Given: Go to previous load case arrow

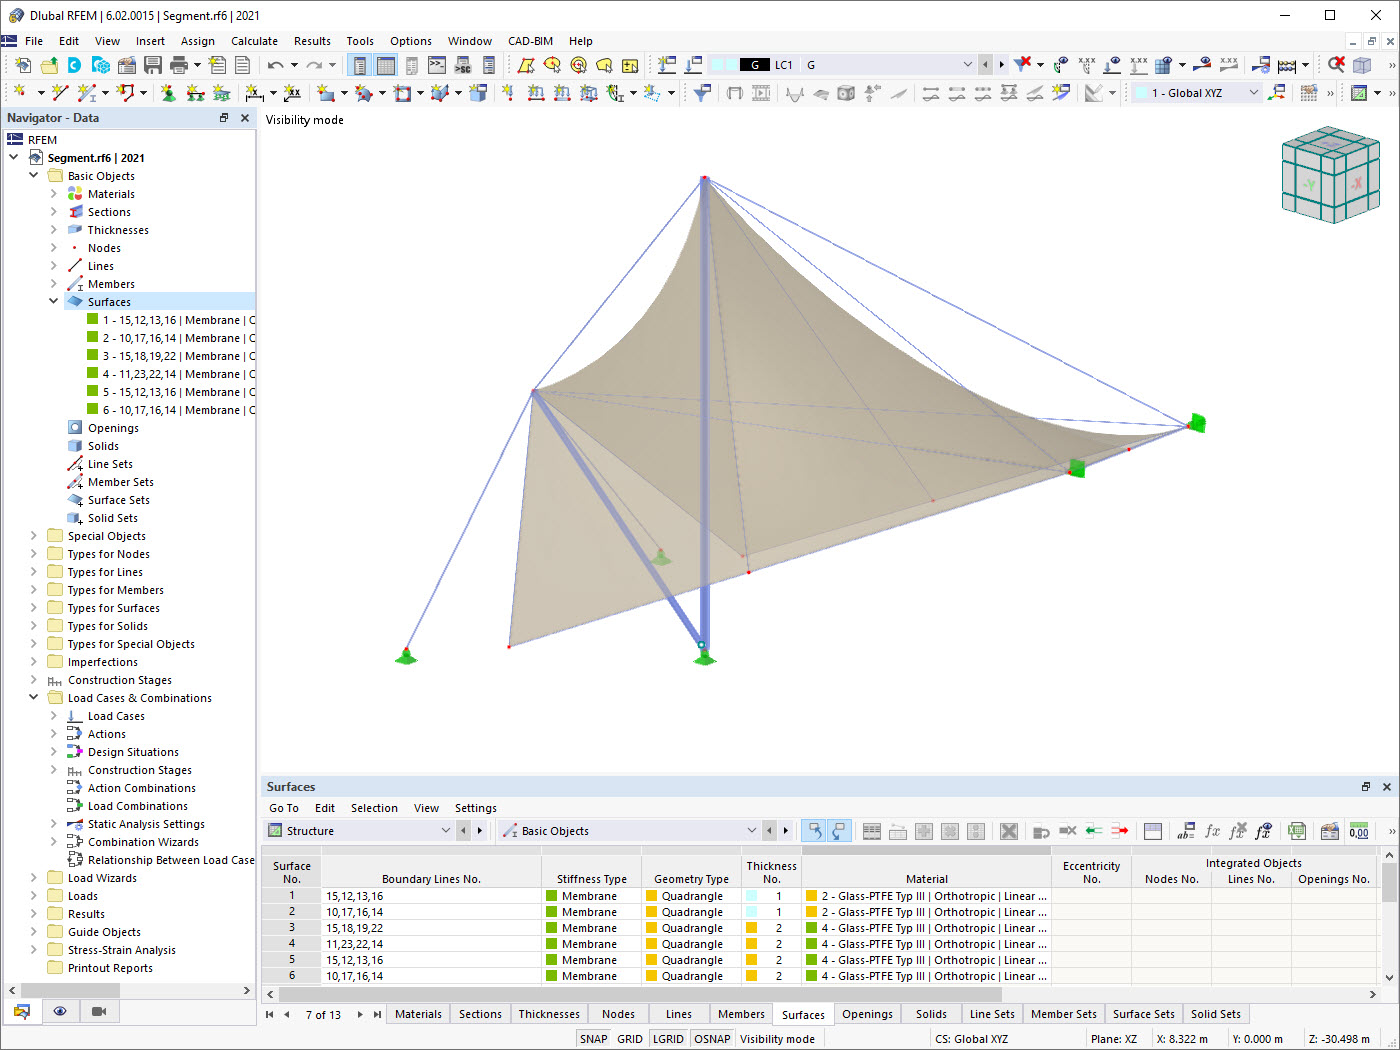Looking at the screenshot, I should click(x=986, y=65).
